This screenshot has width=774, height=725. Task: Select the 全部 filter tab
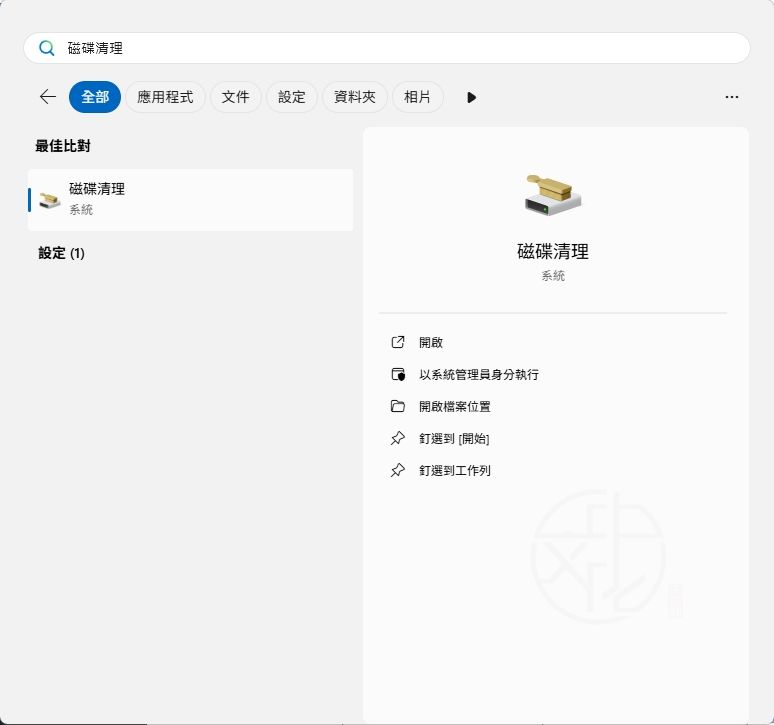click(95, 97)
